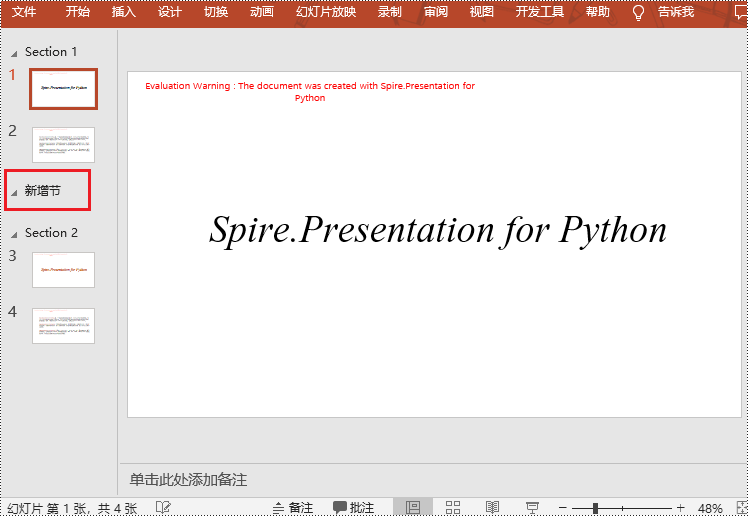Viewport: 748px width, 516px height.
Task: Open the 动画 ribbon tab
Action: (x=262, y=11)
